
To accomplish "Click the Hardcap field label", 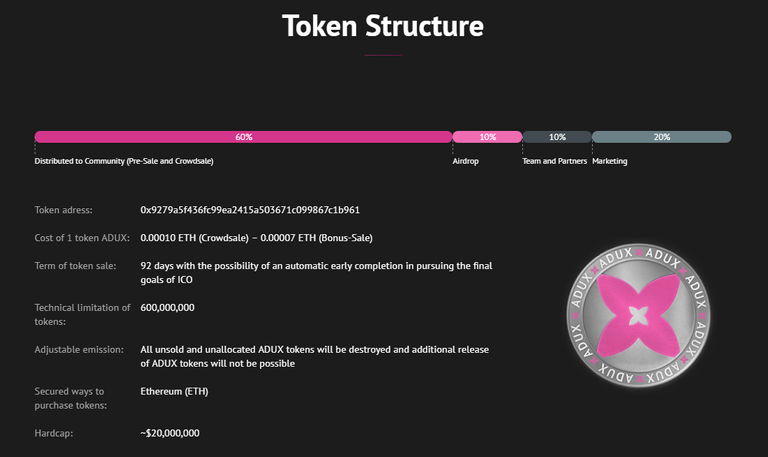I will [x=54, y=433].
